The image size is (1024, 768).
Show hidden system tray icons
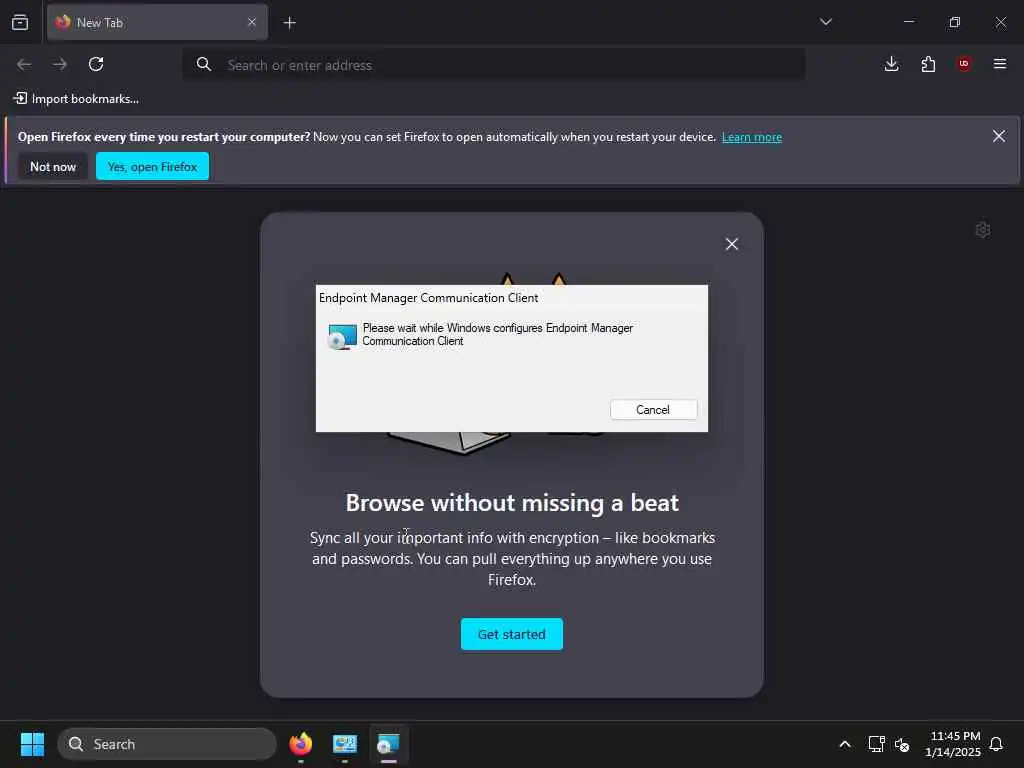point(844,744)
